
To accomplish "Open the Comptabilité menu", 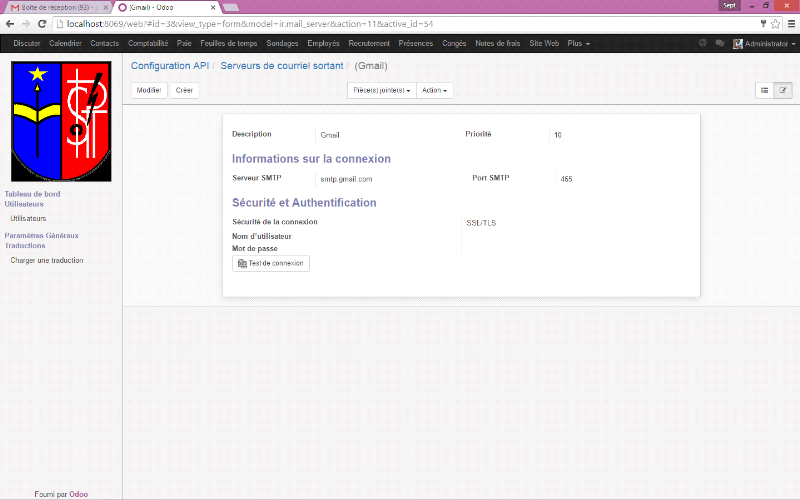I will 148,43.
